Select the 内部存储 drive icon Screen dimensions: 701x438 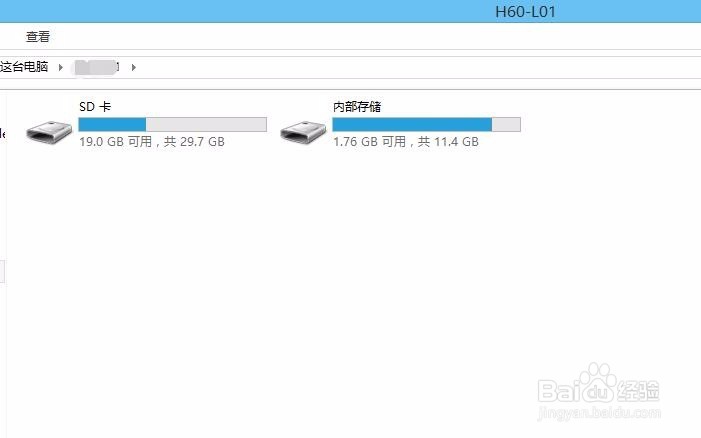tap(303, 132)
